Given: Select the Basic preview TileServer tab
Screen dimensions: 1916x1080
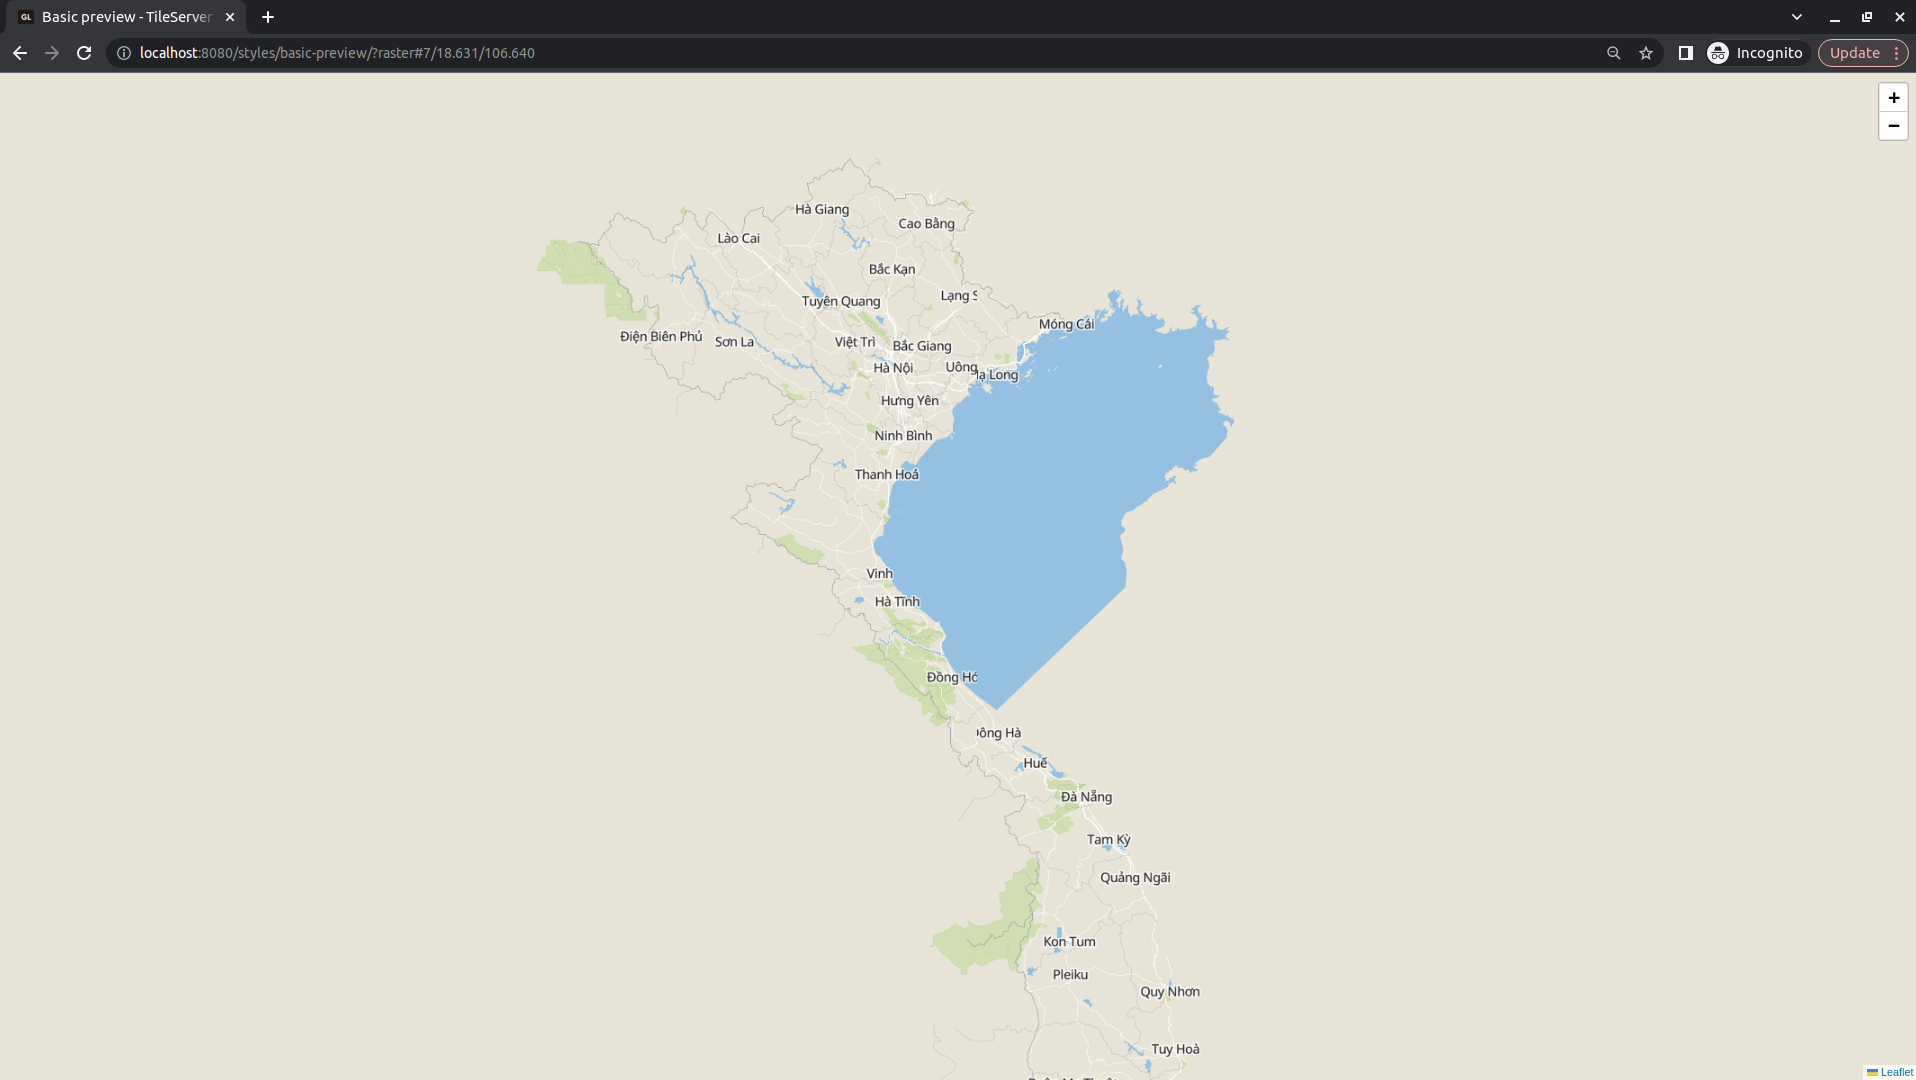Looking at the screenshot, I should (x=120, y=16).
